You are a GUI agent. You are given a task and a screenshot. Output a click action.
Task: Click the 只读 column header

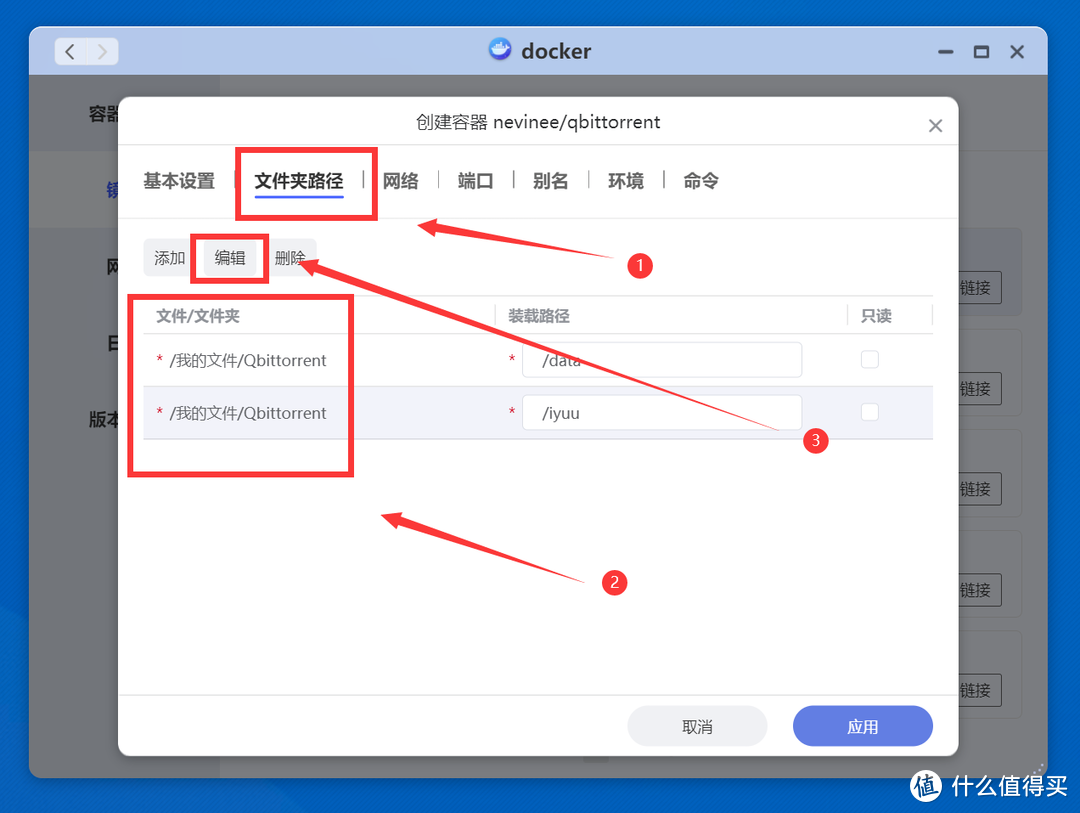pyautogui.click(x=876, y=316)
